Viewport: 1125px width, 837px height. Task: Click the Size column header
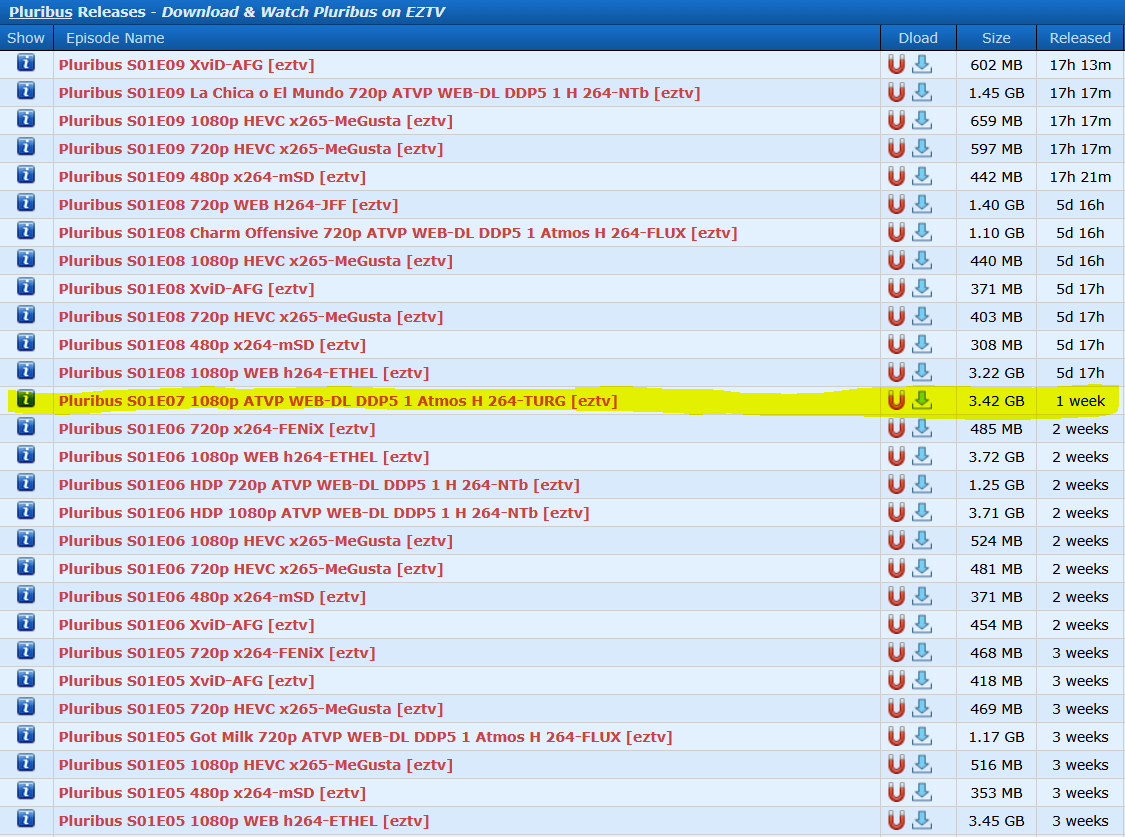click(x=996, y=38)
